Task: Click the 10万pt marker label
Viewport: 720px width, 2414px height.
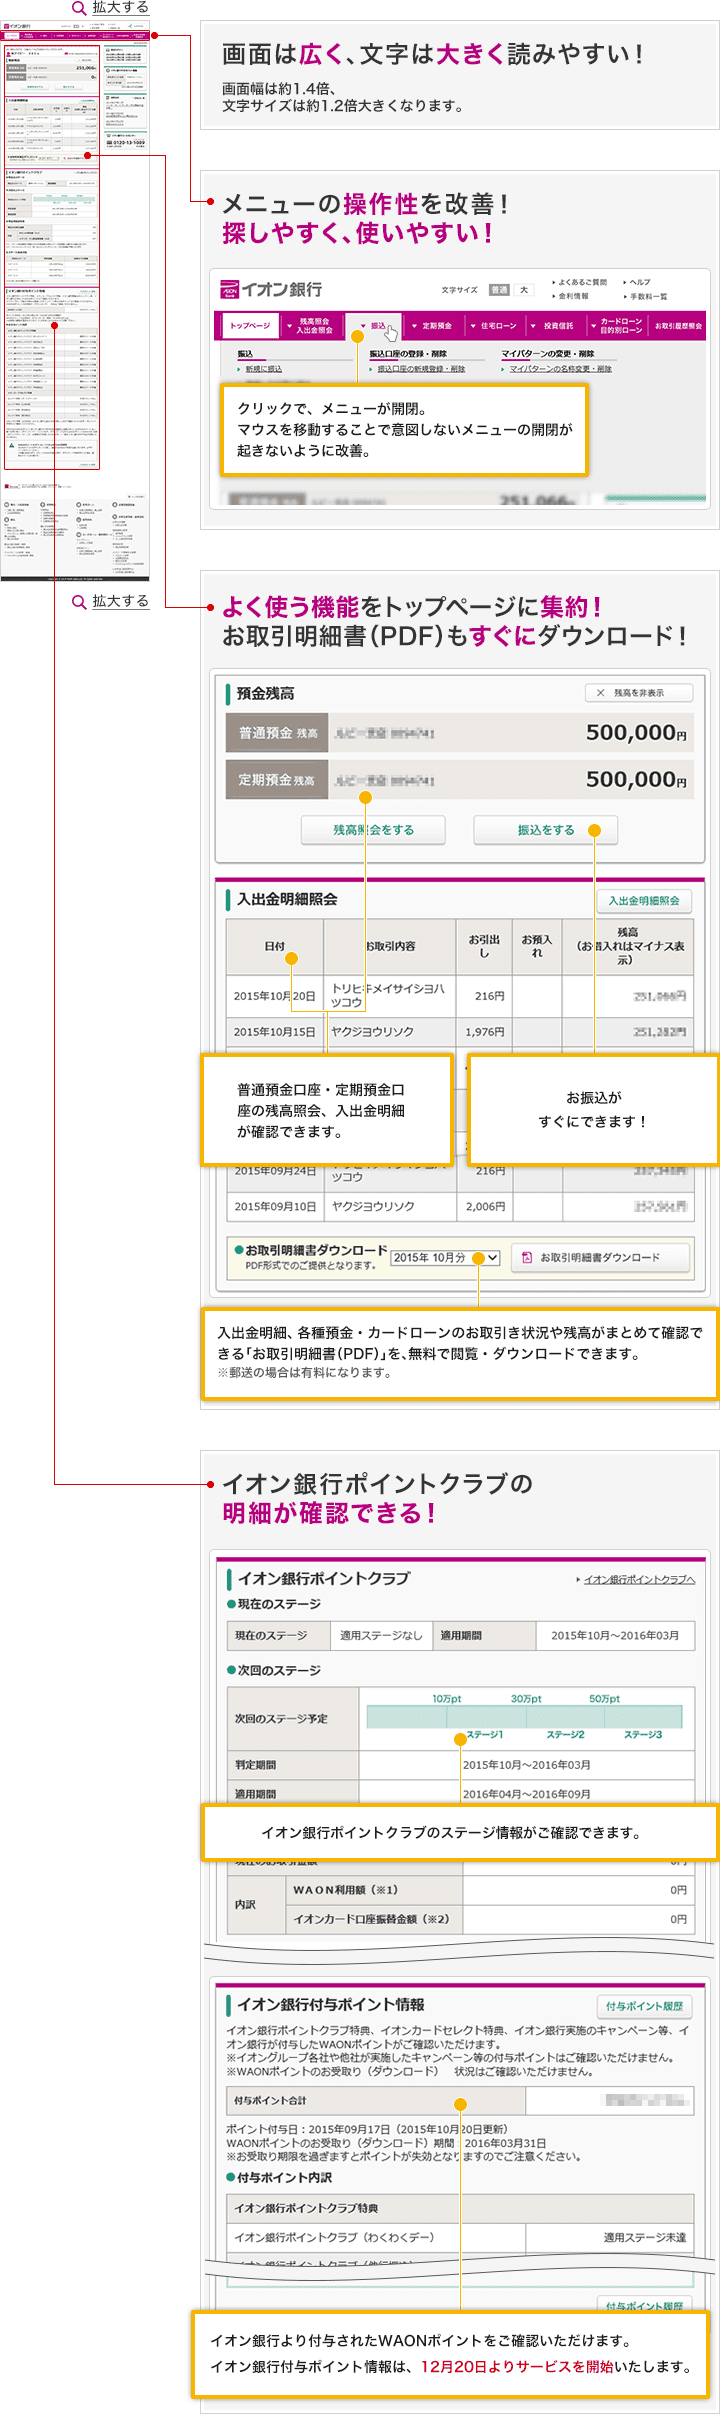Action: coord(447,1699)
